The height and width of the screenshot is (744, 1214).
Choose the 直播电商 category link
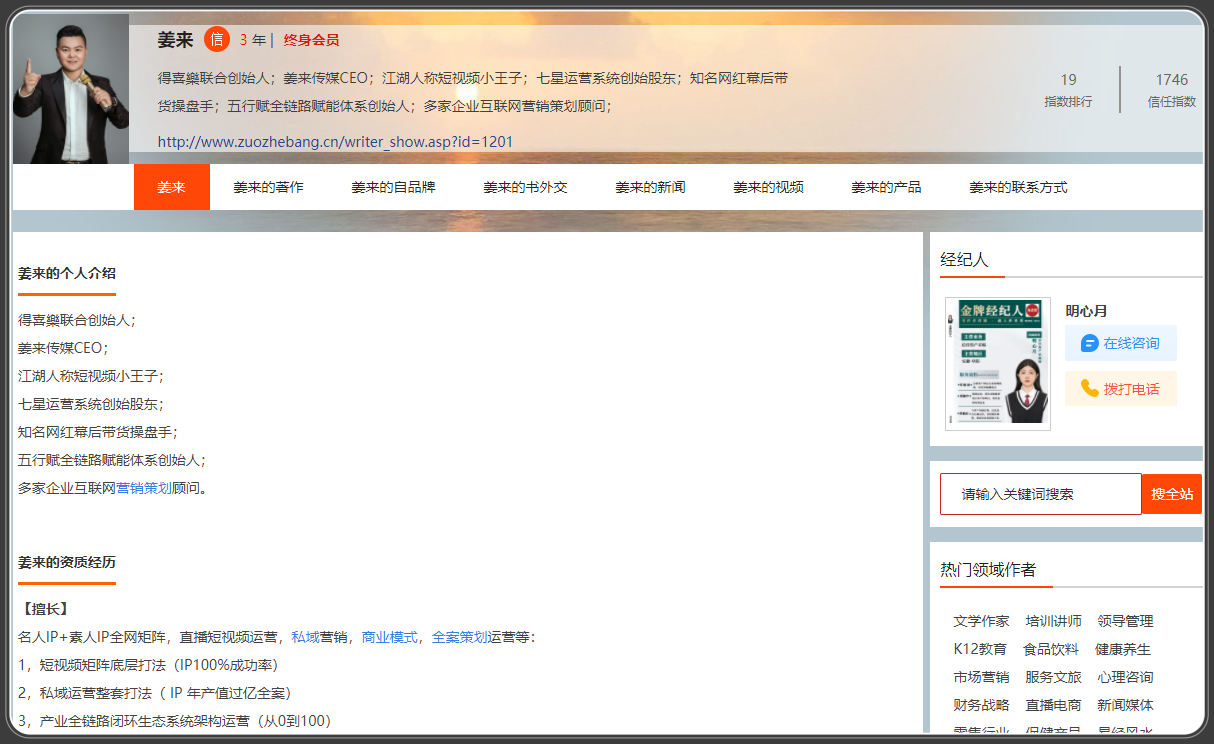tap(1053, 705)
